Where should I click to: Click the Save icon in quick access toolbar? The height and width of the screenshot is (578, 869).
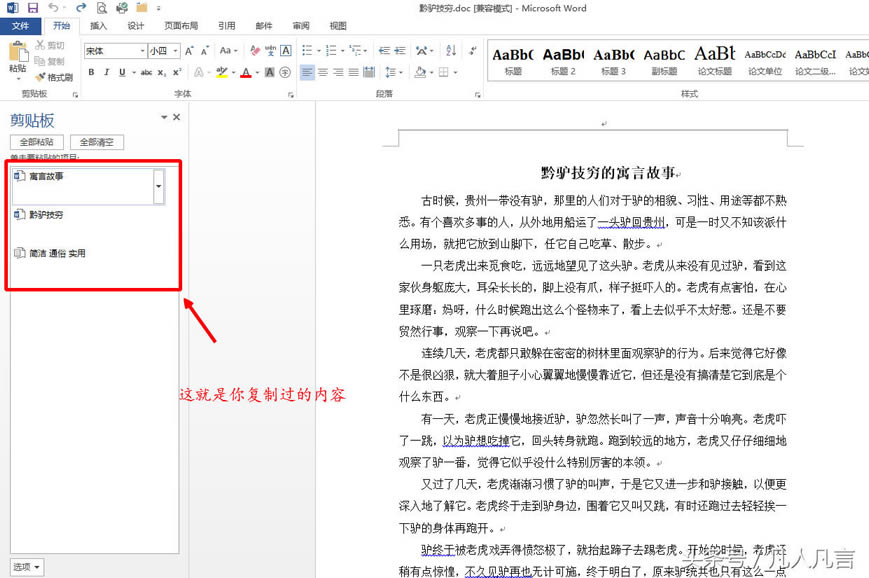click(33, 8)
